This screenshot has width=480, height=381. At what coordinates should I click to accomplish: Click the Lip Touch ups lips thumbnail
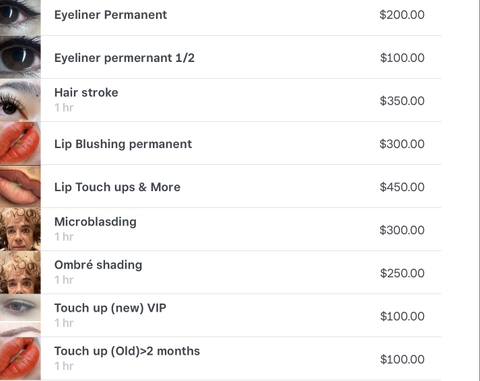coord(20,186)
